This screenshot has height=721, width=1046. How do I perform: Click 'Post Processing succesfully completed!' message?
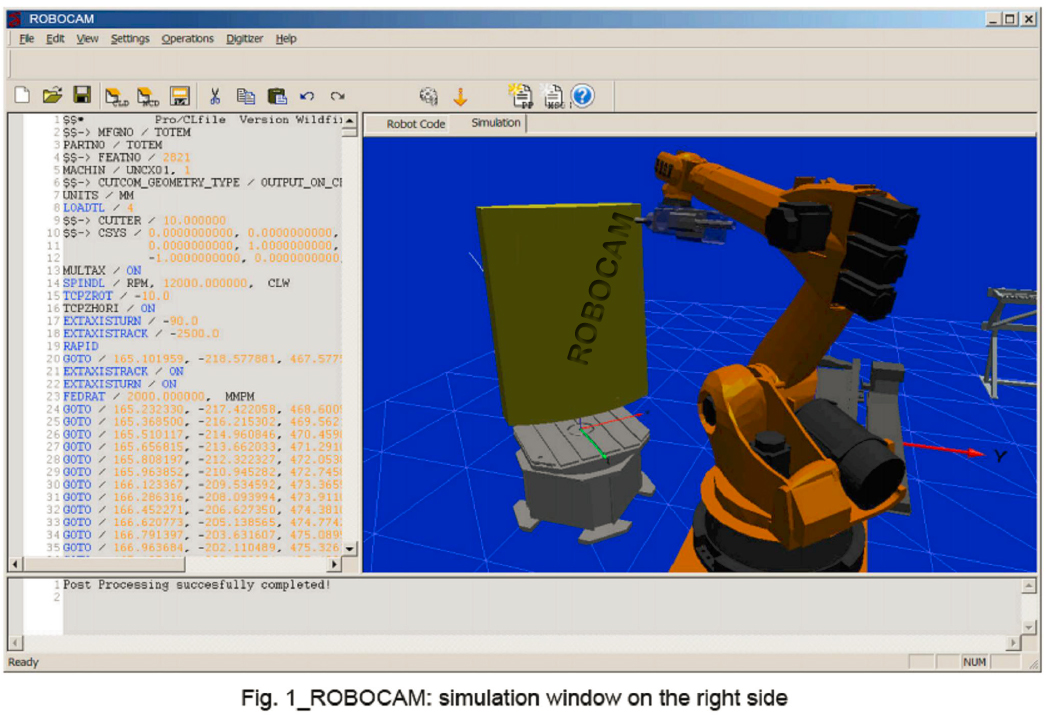click(197, 585)
